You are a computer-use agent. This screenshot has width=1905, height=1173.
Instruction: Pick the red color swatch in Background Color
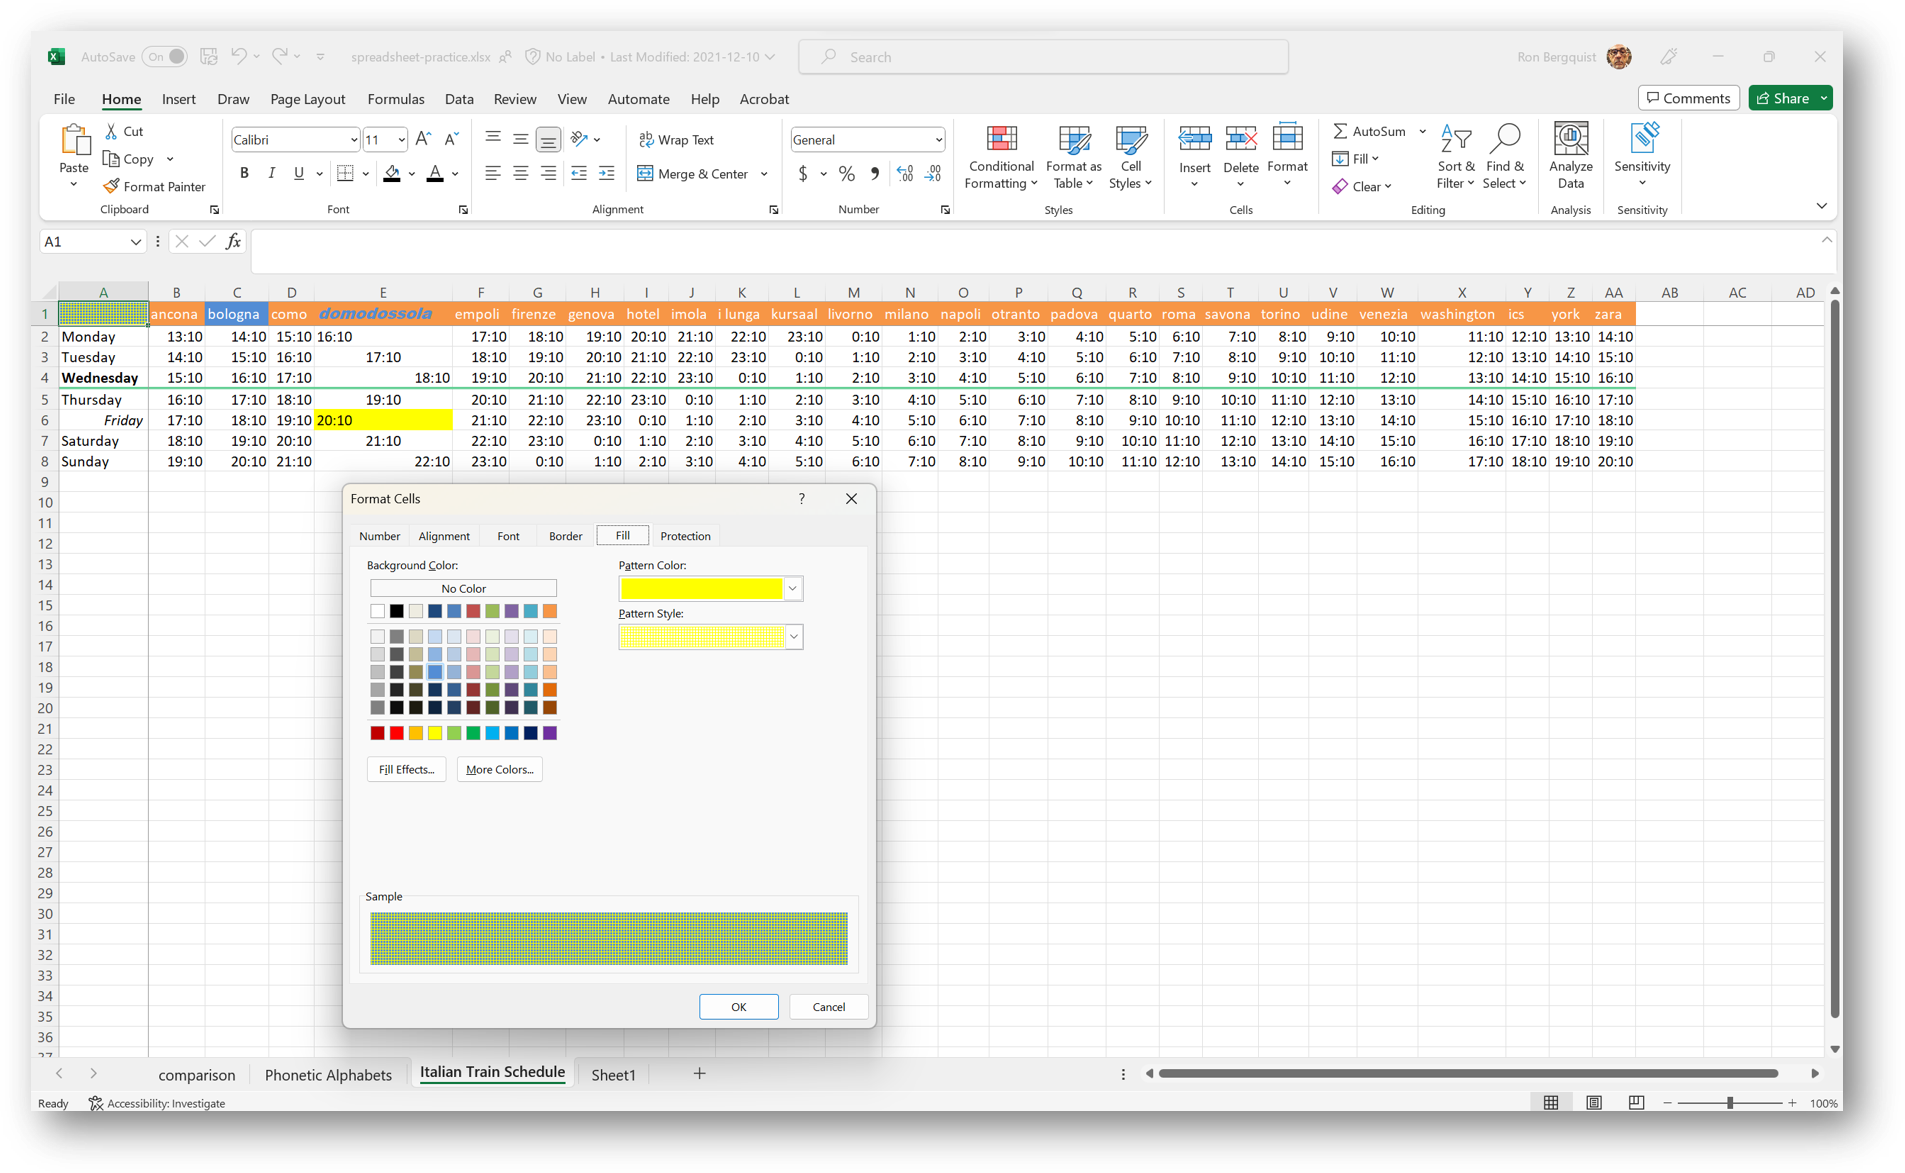(x=396, y=733)
